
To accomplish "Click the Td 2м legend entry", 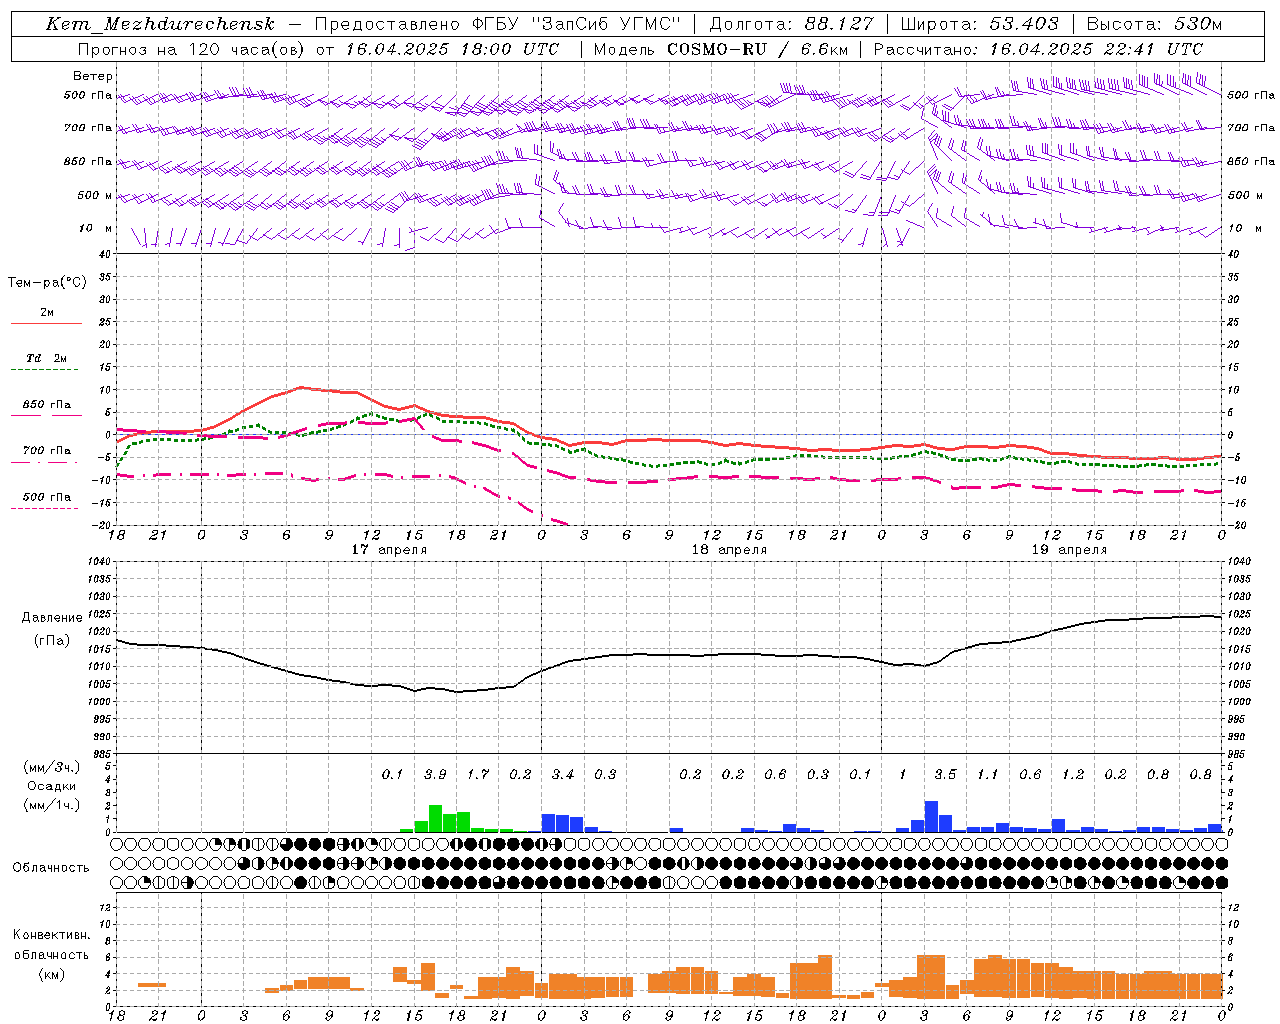I will 47,358.
